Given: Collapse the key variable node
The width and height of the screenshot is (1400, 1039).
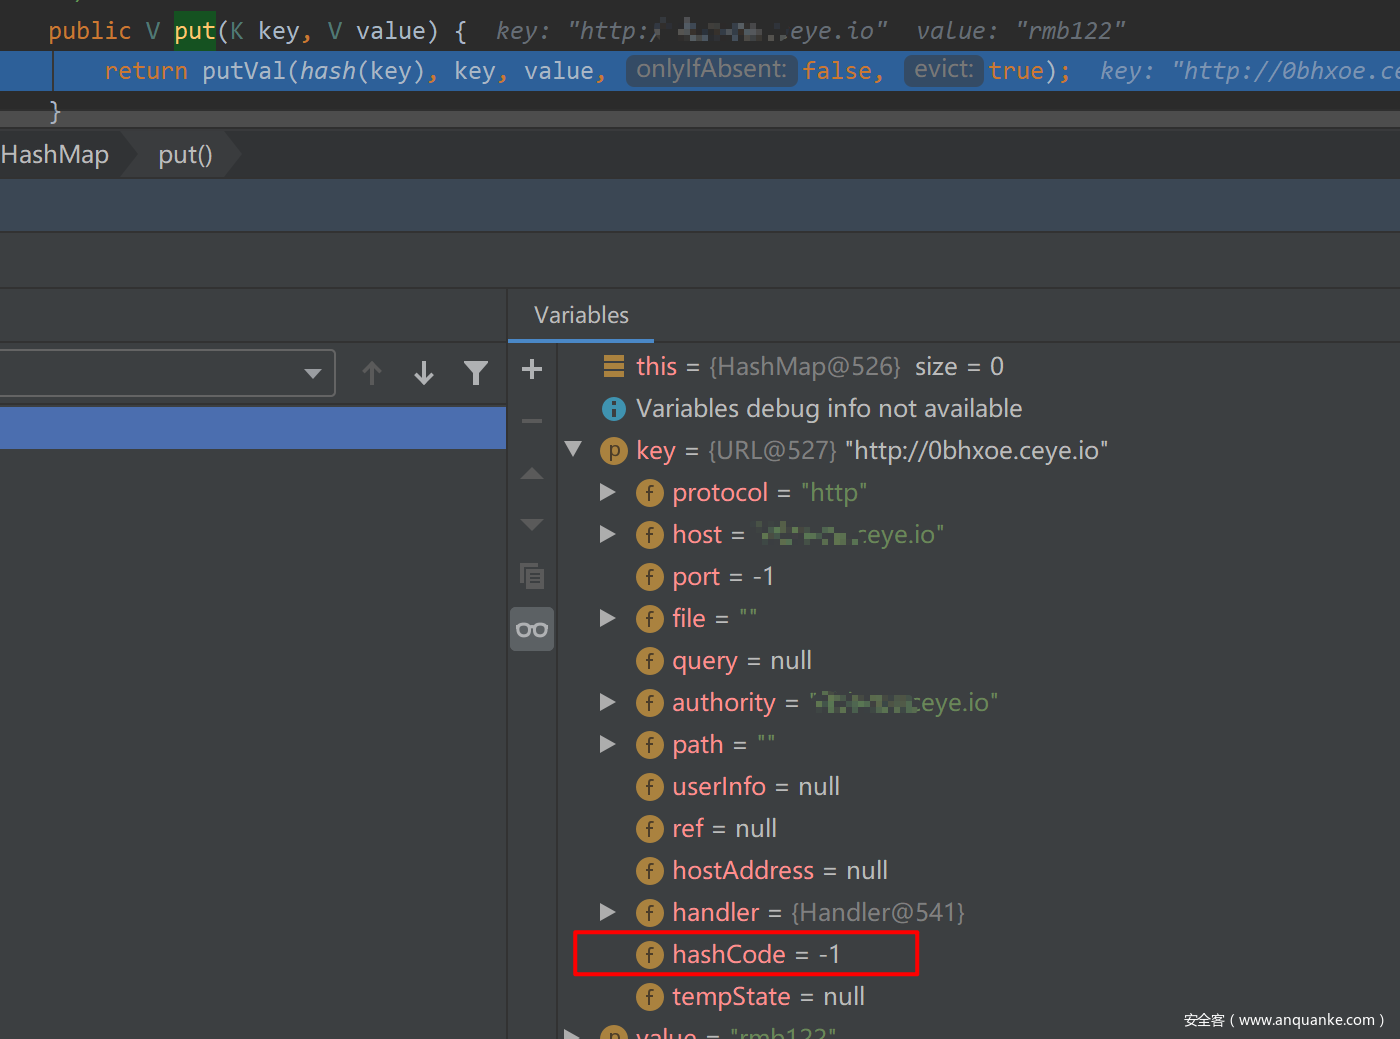Looking at the screenshot, I should [573, 450].
